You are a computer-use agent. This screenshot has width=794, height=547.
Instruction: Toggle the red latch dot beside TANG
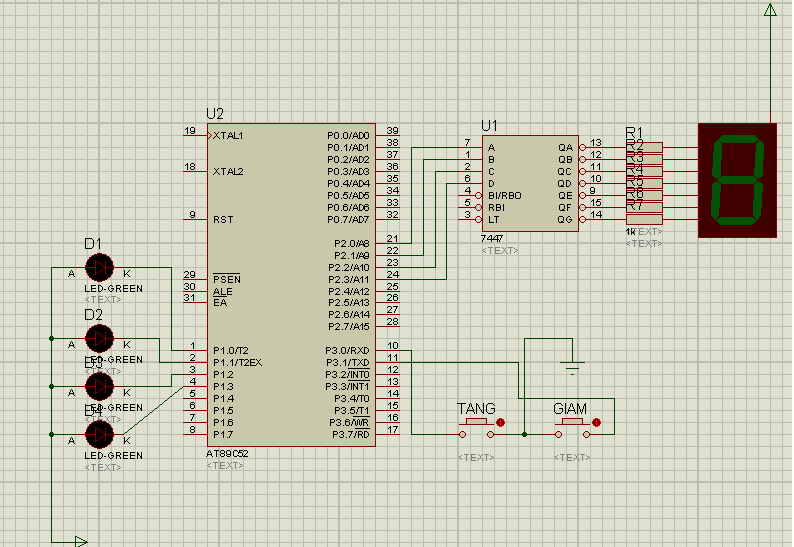pos(501,423)
